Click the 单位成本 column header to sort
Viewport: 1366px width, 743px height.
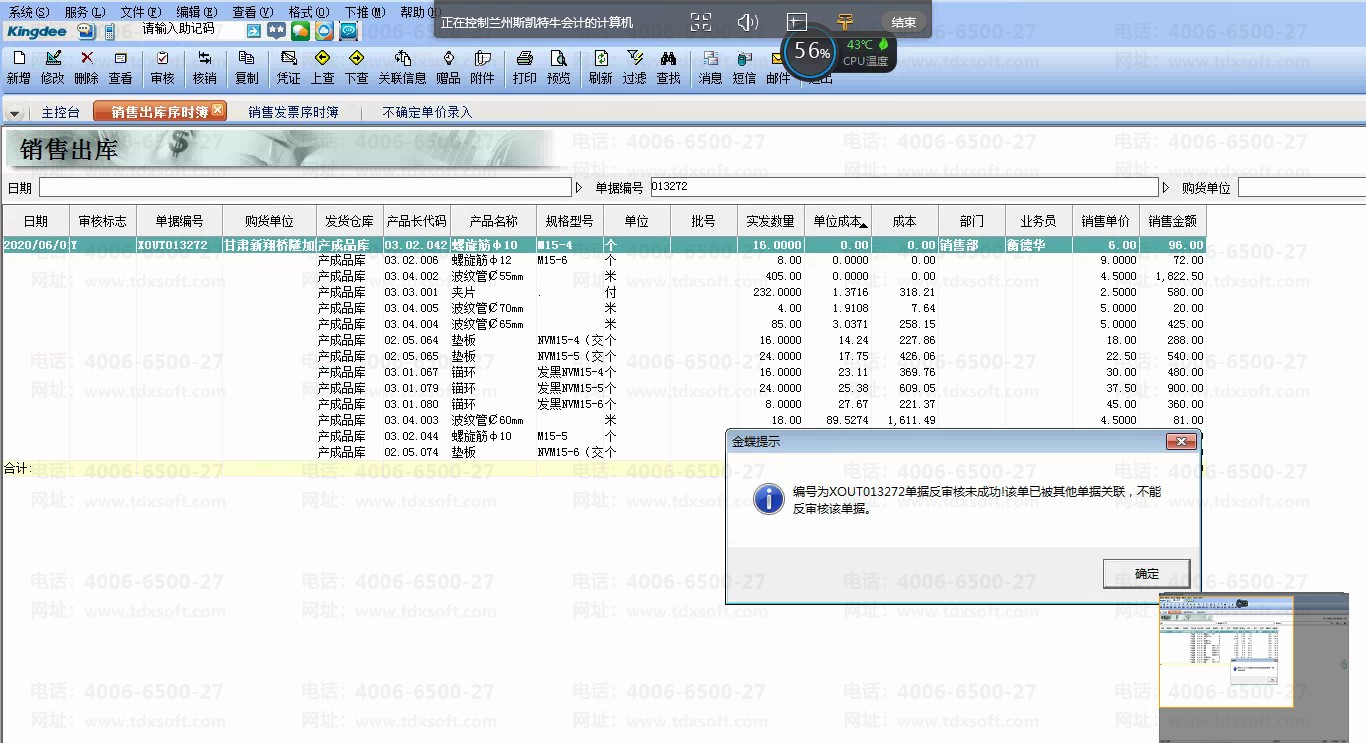click(839, 221)
